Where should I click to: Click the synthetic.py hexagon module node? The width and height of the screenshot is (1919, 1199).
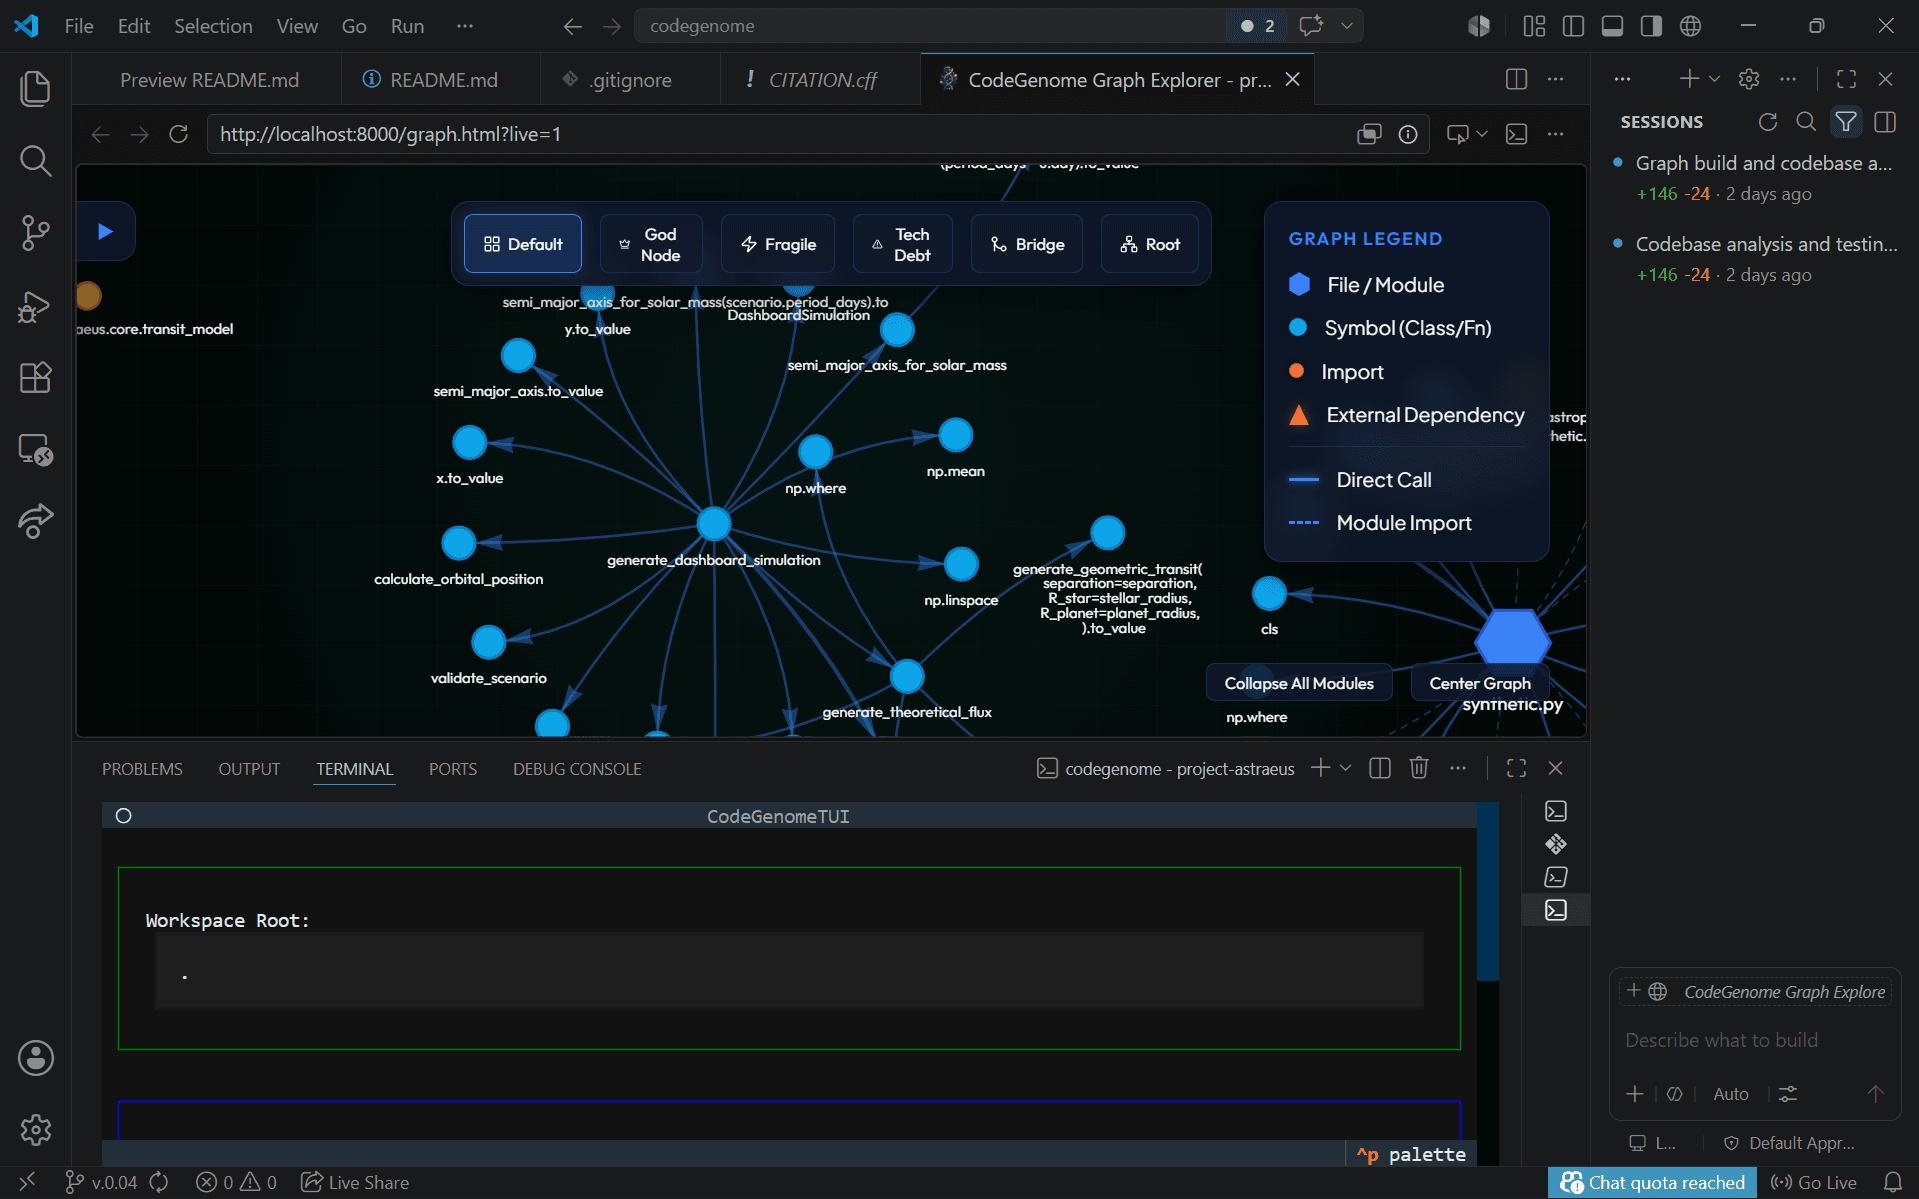click(1513, 636)
